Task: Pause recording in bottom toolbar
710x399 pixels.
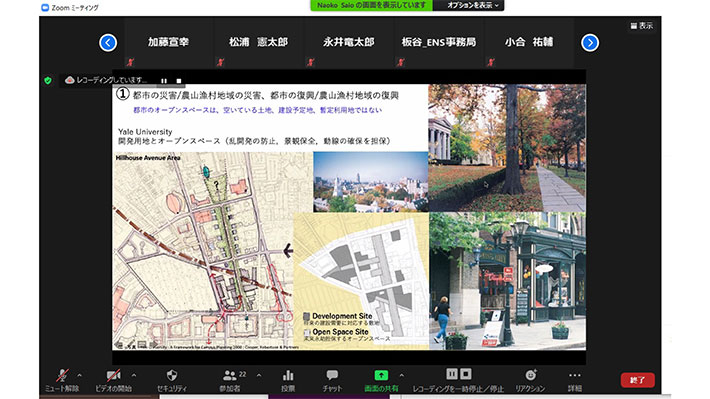Action: pos(452,374)
